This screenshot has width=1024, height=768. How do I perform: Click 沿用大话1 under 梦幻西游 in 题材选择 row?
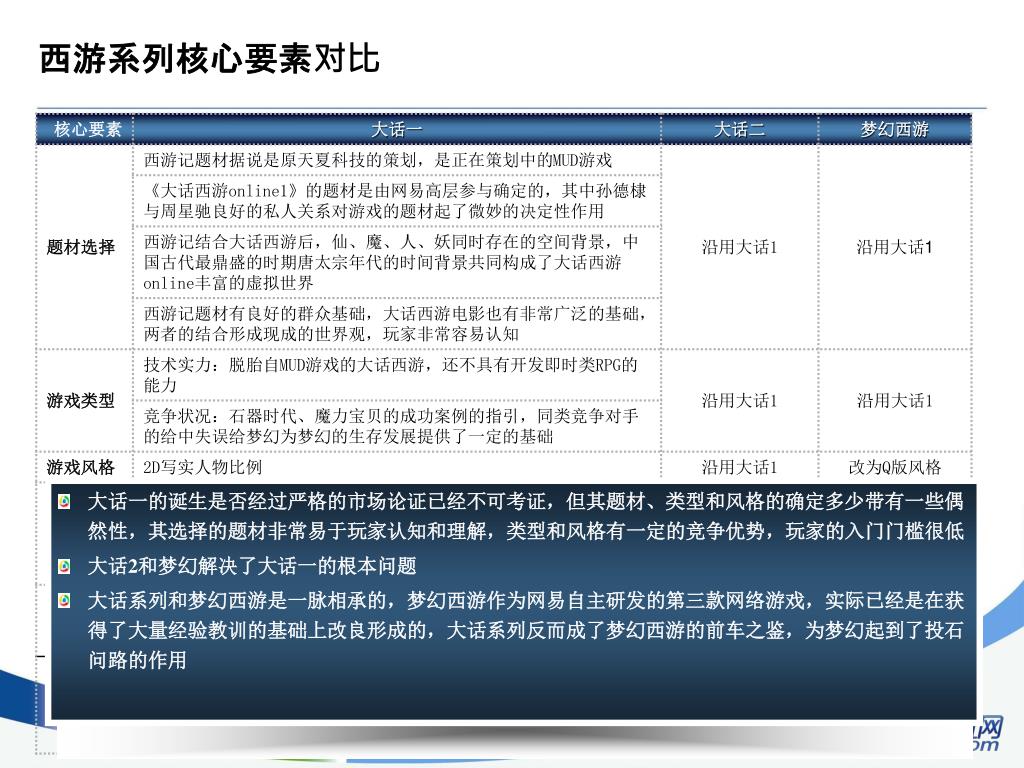coord(895,247)
